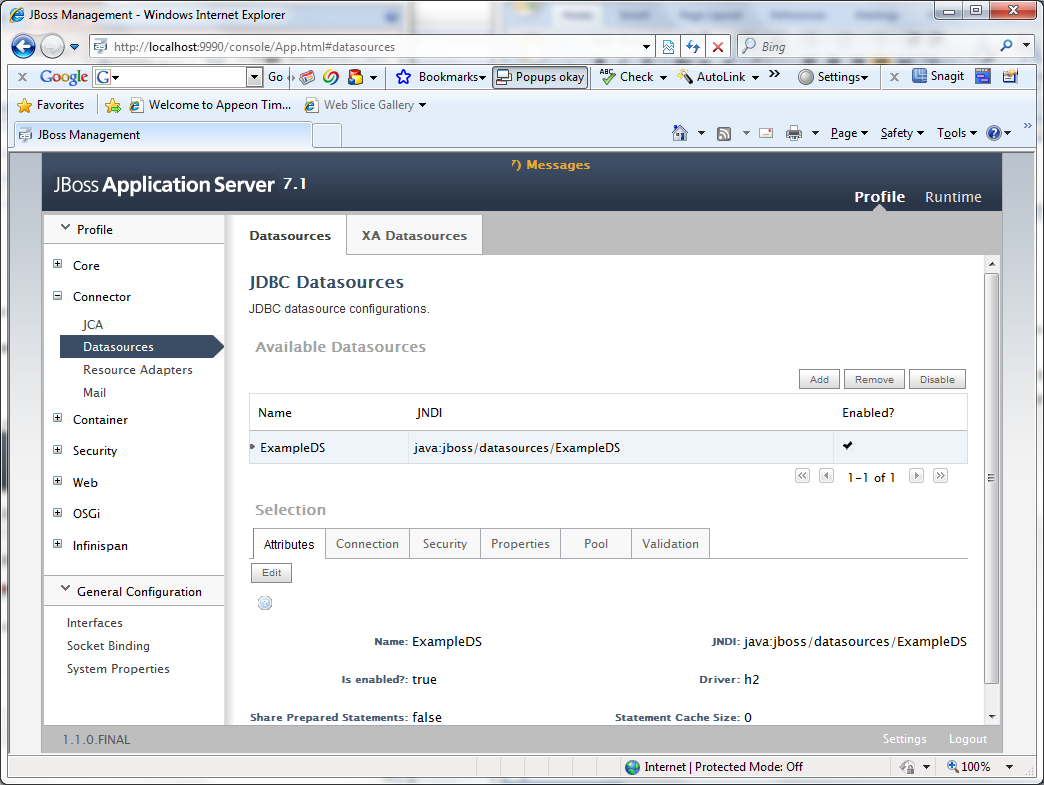Click the Compatibility View broken-page icon
The width and height of the screenshot is (1044, 785).
point(668,47)
